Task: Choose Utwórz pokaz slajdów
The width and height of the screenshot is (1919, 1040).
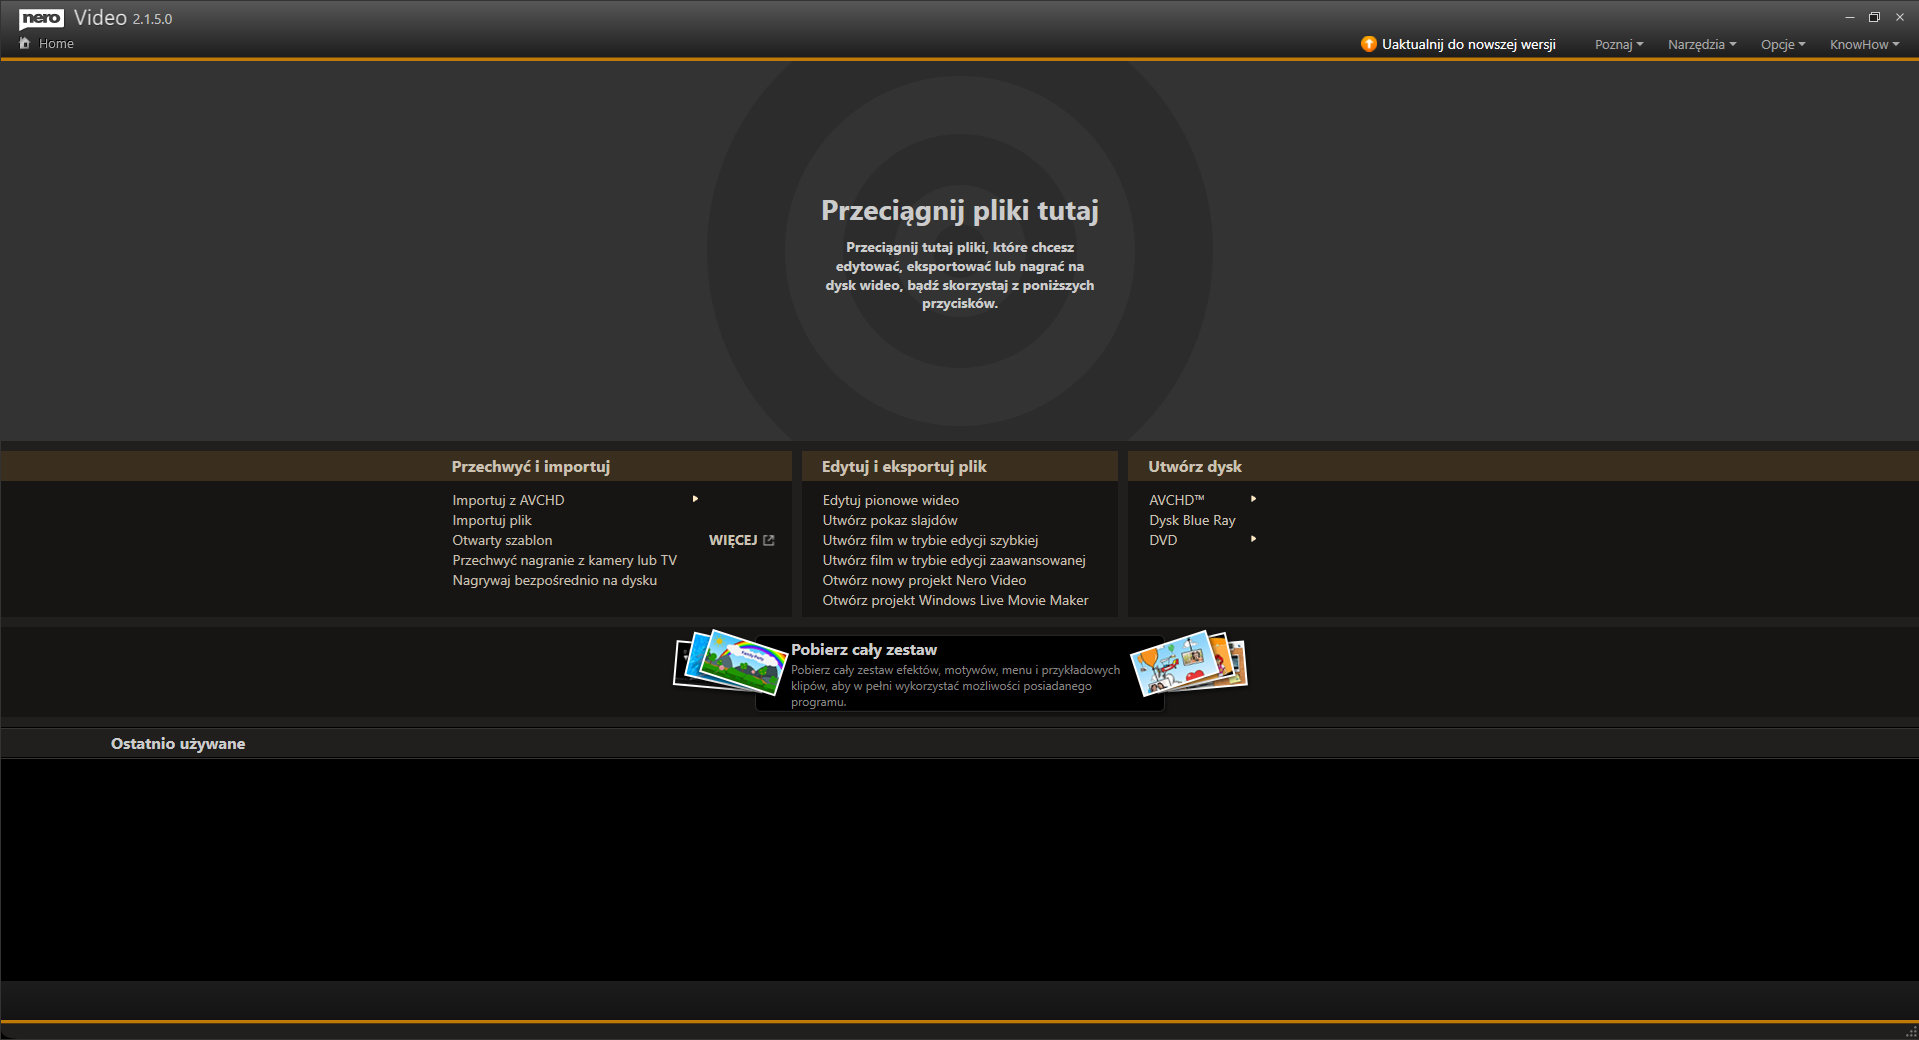Action: tap(890, 520)
